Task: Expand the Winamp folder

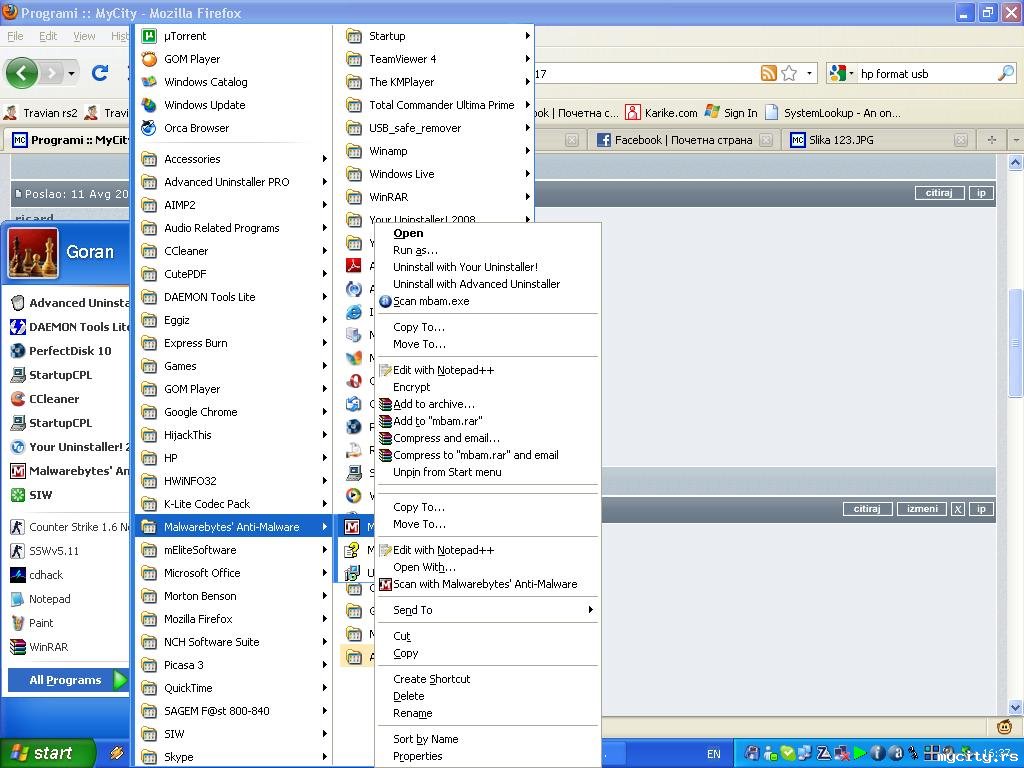Action: (x=438, y=151)
